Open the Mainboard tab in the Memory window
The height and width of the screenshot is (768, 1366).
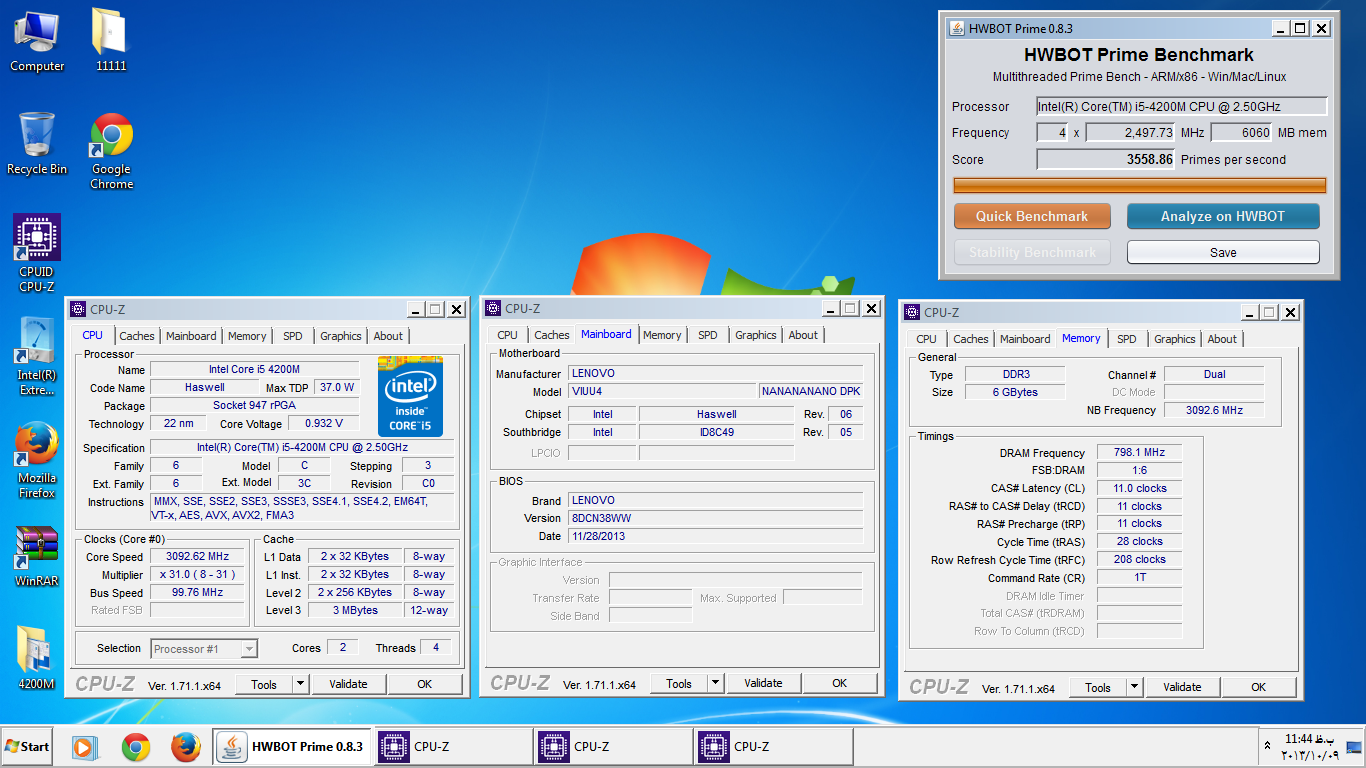point(1025,339)
